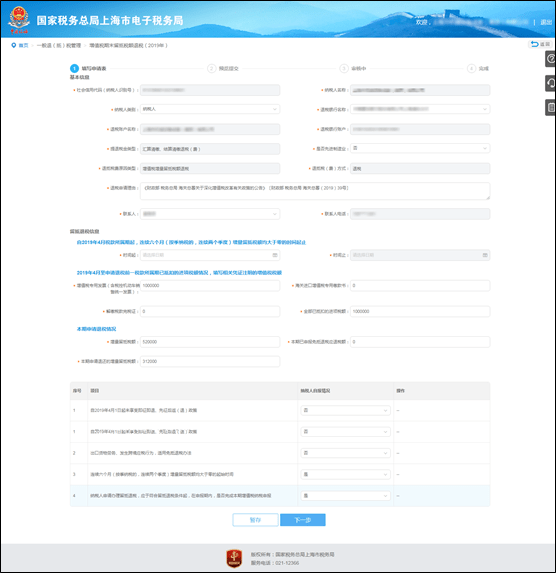The width and height of the screenshot is (556, 573).
Task: Open calendar icon in 时间起 date field
Action: (275, 255)
